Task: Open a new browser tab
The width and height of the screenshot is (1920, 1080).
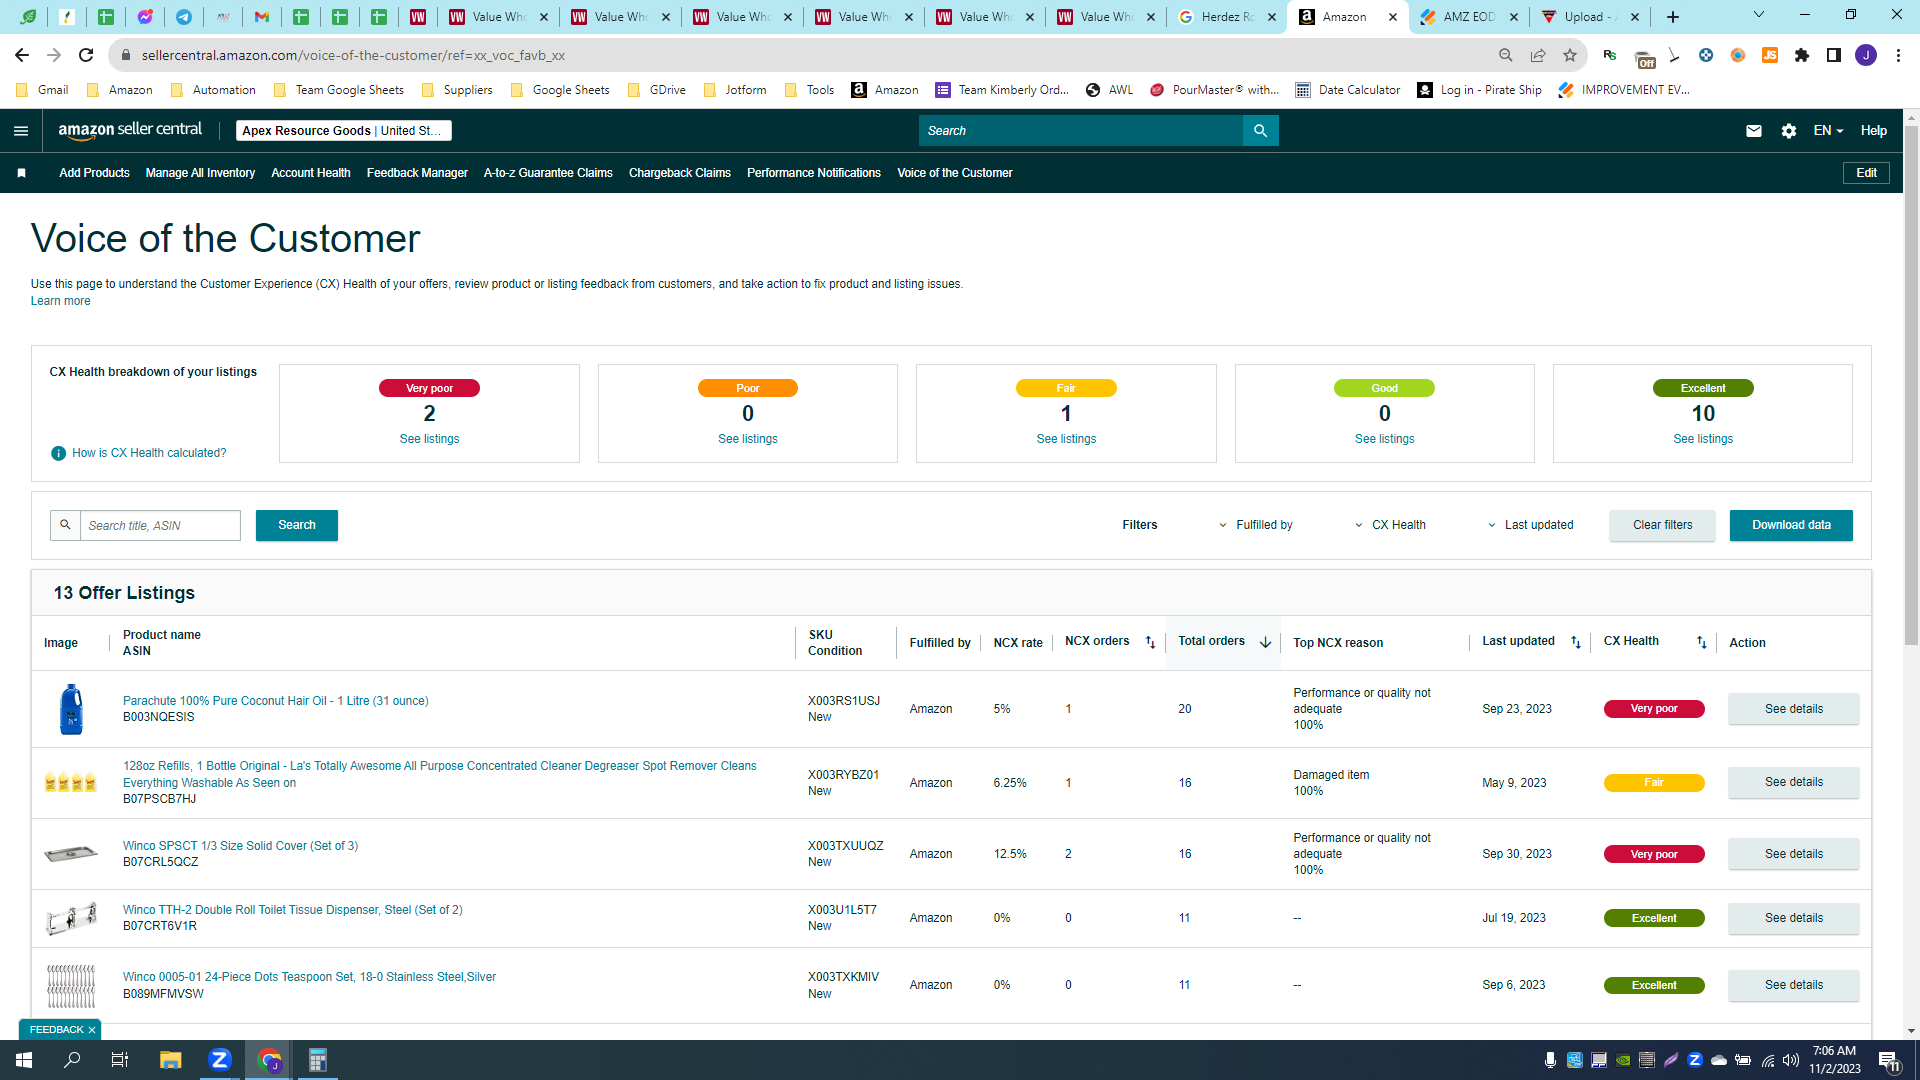Action: [1673, 17]
